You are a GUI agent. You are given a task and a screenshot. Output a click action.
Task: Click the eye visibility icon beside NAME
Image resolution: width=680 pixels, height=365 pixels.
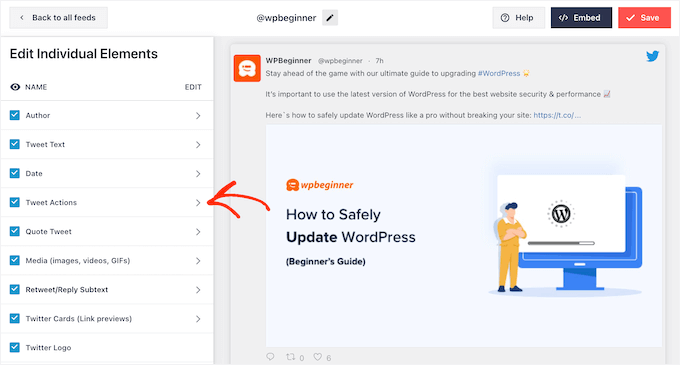(15, 87)
